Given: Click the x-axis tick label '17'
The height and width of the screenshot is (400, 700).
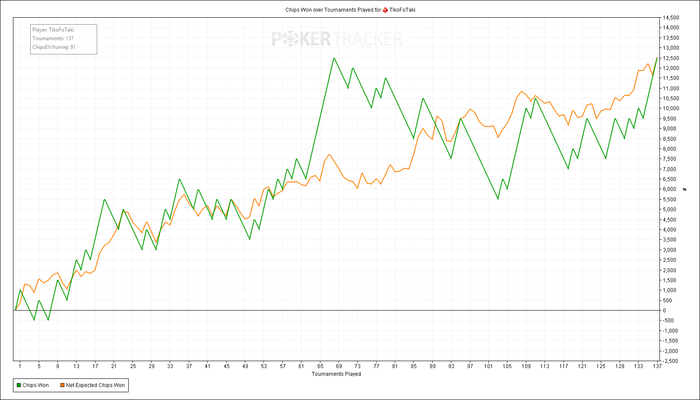Looking at the screenshot, I should (95, 366).
